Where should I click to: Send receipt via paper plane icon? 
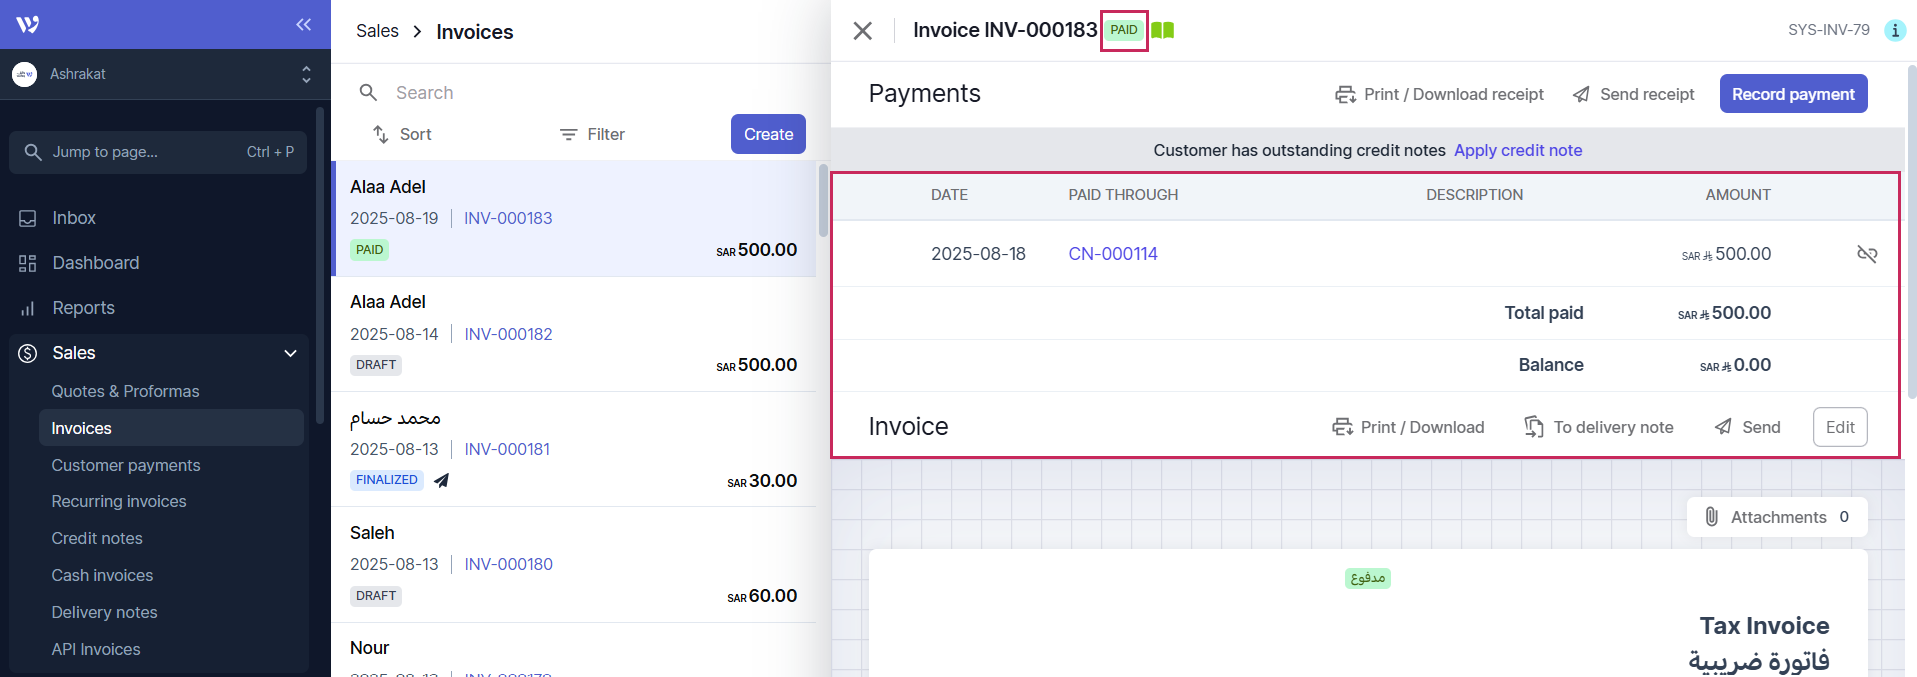1633,94
